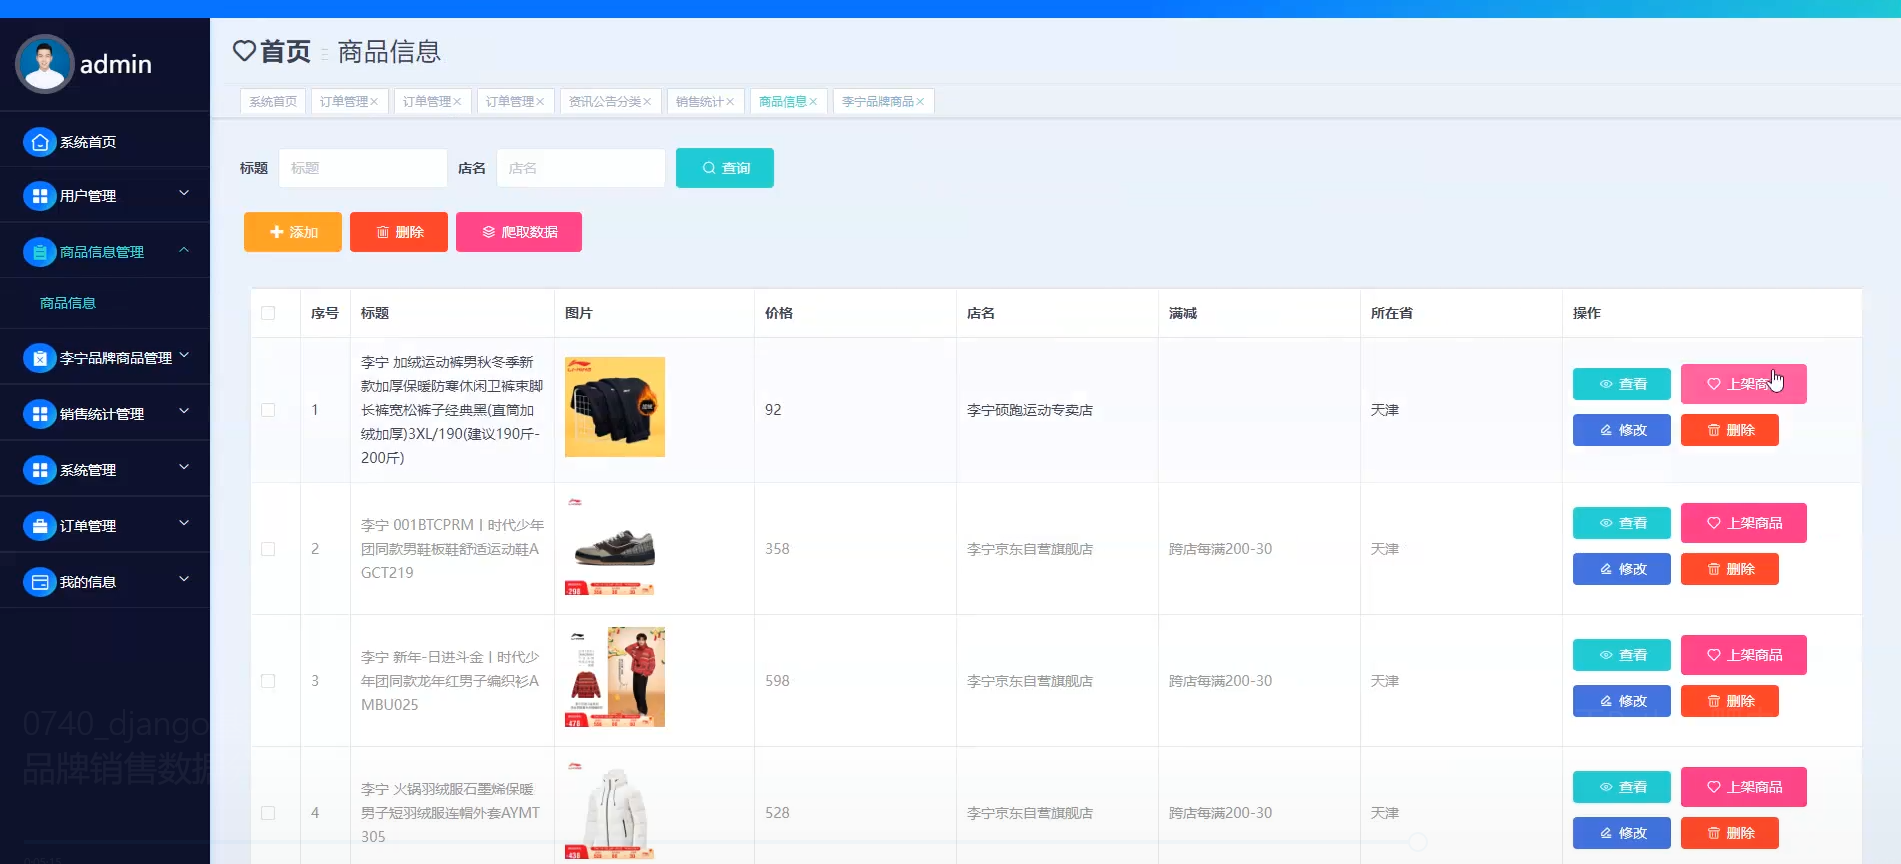Click the admin avatar picture
Viewport: 1901px width, 864px height.
tap(44, 64)
